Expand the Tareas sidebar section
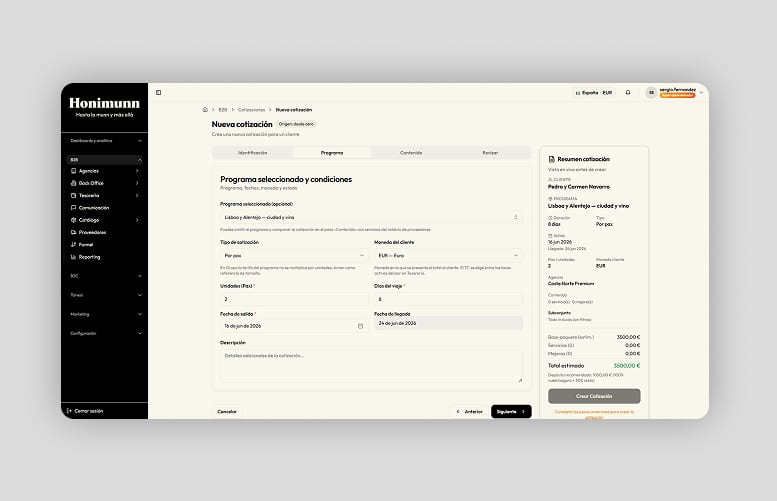The image size is (777, 501). coord(105,295)
